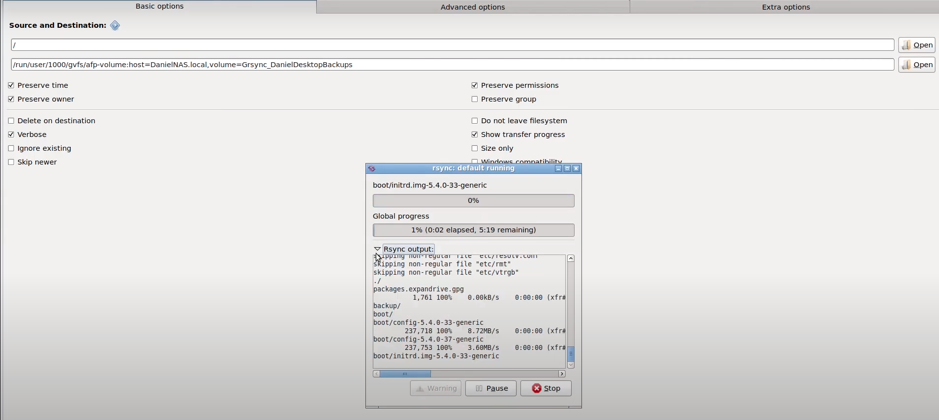Viewport: 939px width, 420px height.
Task: Click the output vertical scrollbar up arrow
Action: click(x=571, y=259)
